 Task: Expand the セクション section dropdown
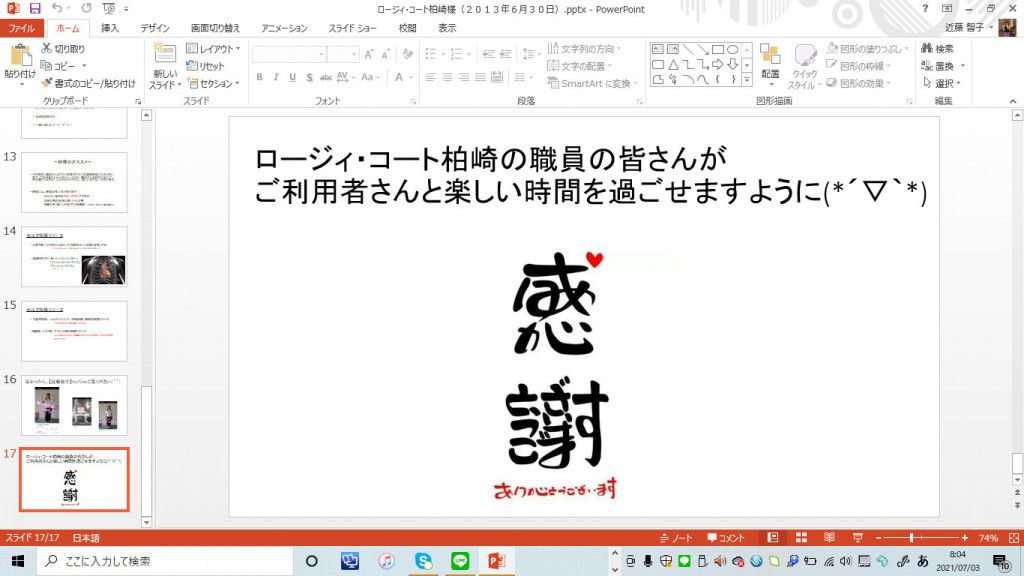coord(213,84)
